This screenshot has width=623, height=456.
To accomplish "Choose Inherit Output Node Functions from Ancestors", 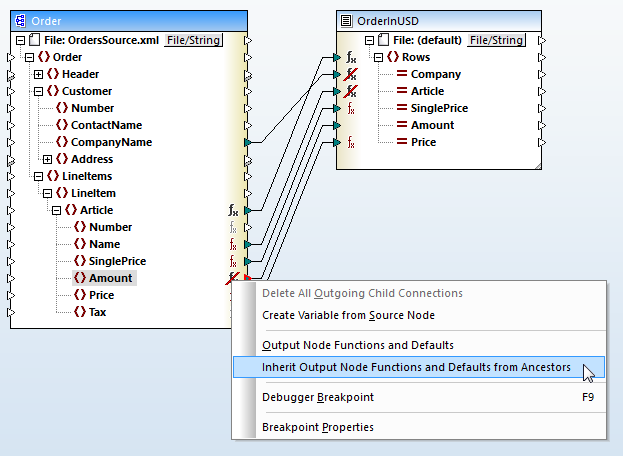I will (416, 368).
